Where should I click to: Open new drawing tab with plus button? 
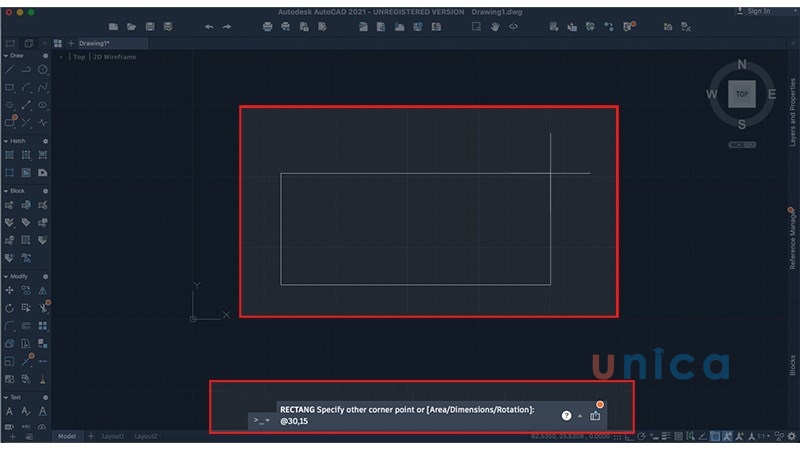pos(71,43)
